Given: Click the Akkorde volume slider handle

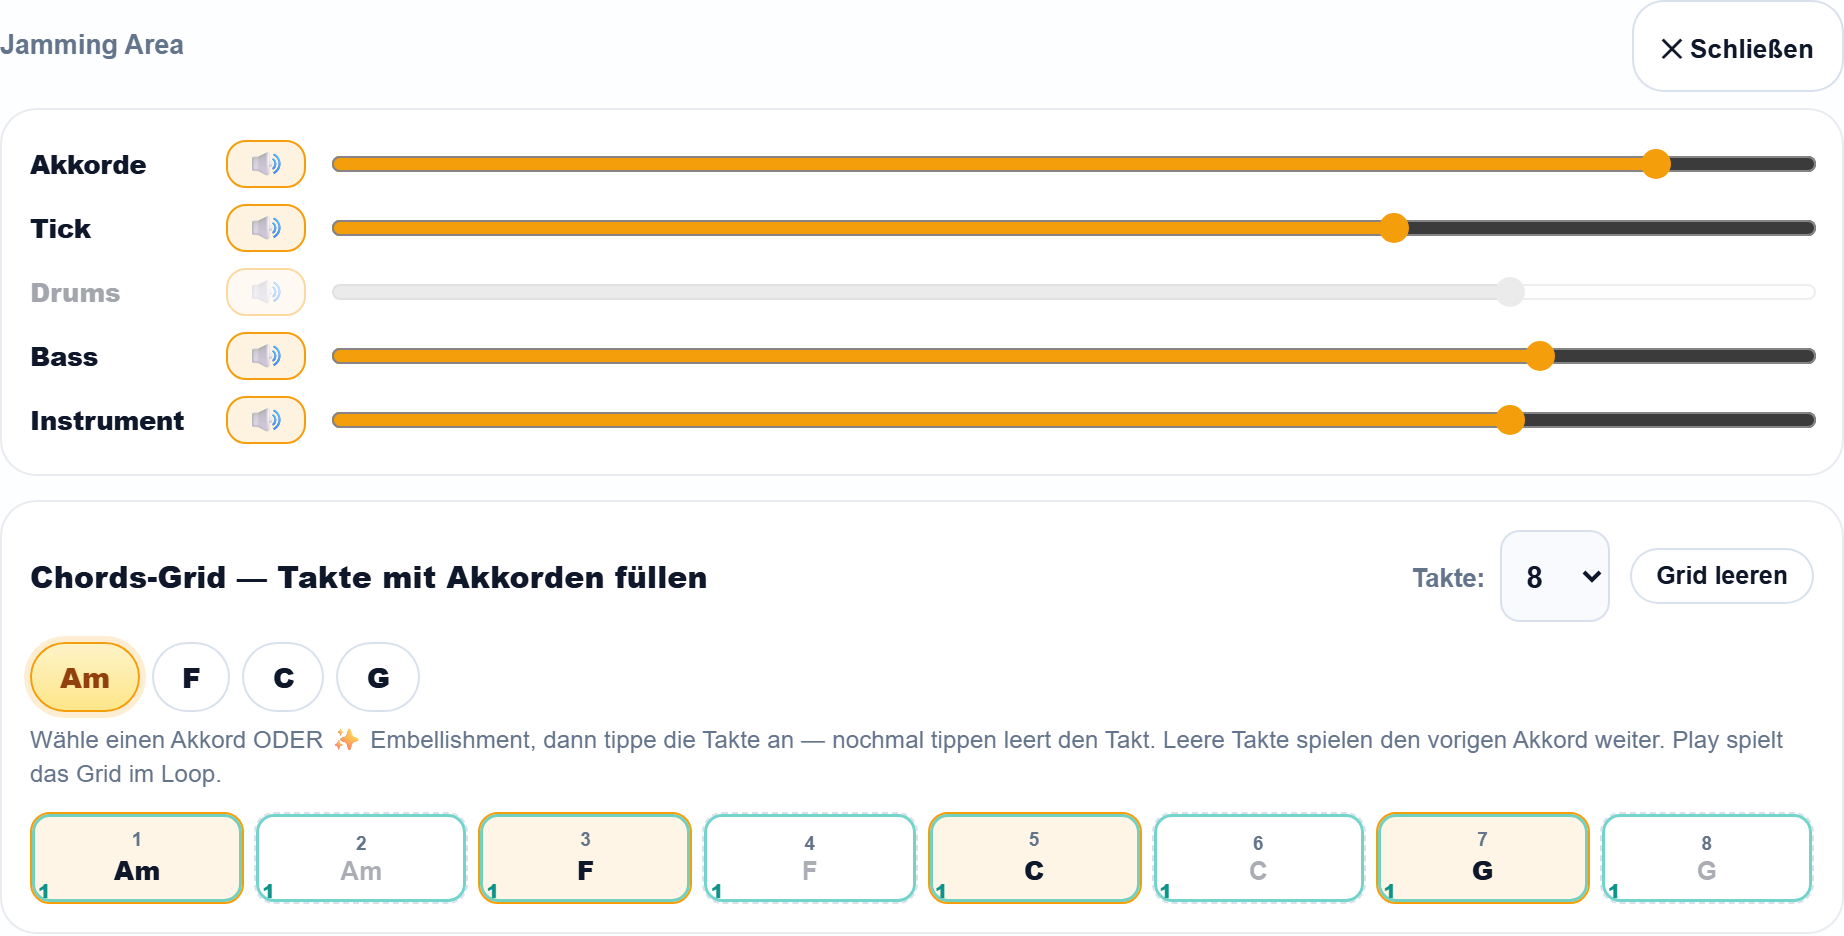Looking at the screenshot, I should coord(1656,164).
